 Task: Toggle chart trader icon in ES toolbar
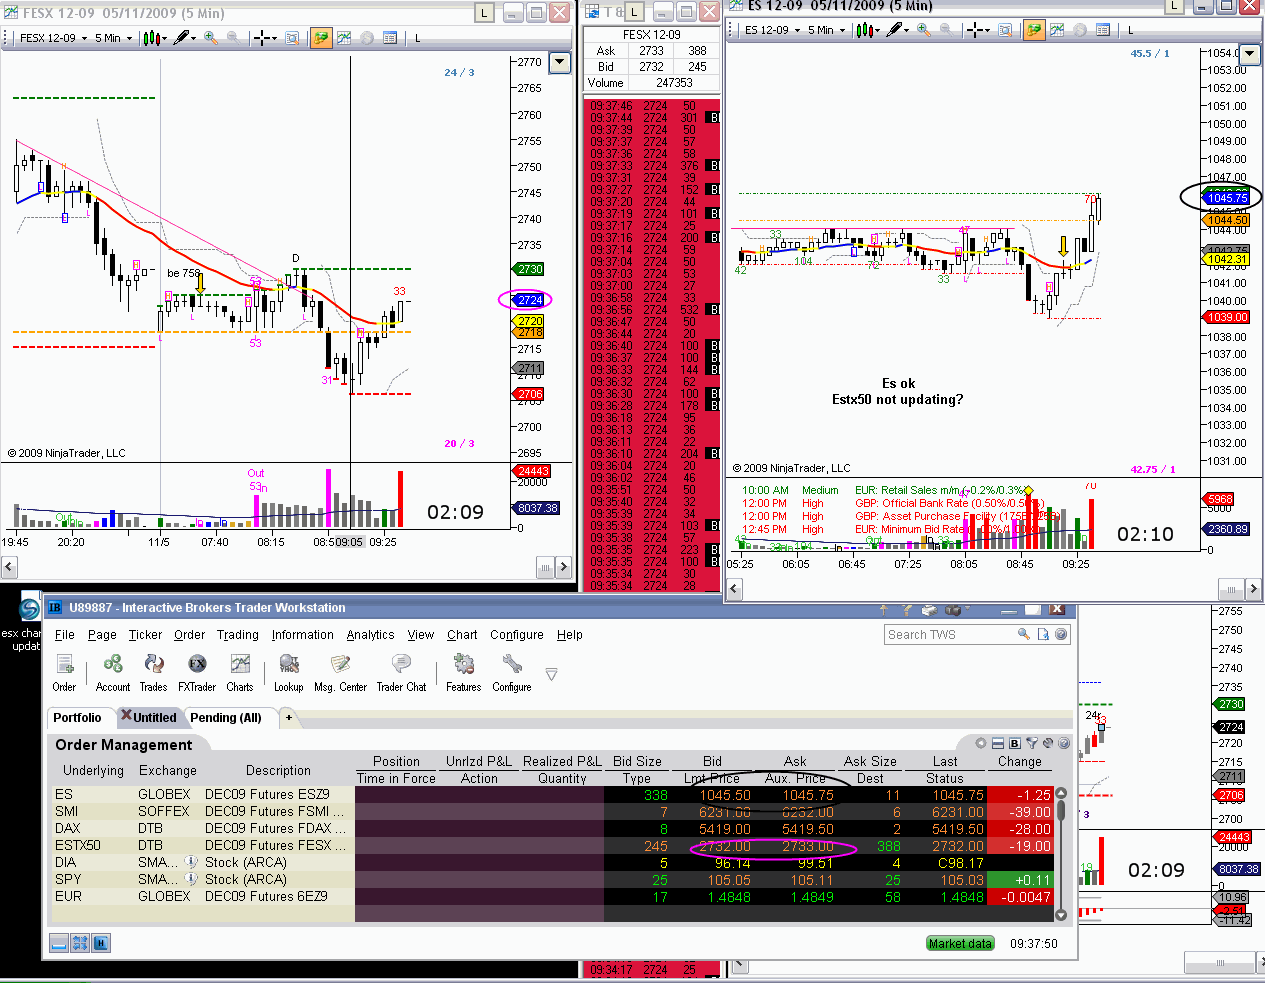(1034, 30)
